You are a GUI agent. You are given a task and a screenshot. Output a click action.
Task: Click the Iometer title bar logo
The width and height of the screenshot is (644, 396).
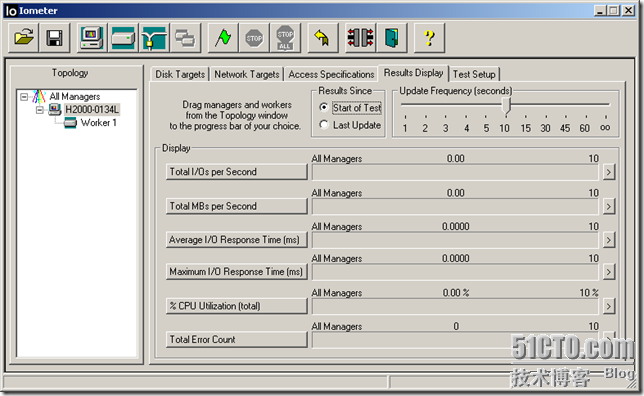(11, 11)
